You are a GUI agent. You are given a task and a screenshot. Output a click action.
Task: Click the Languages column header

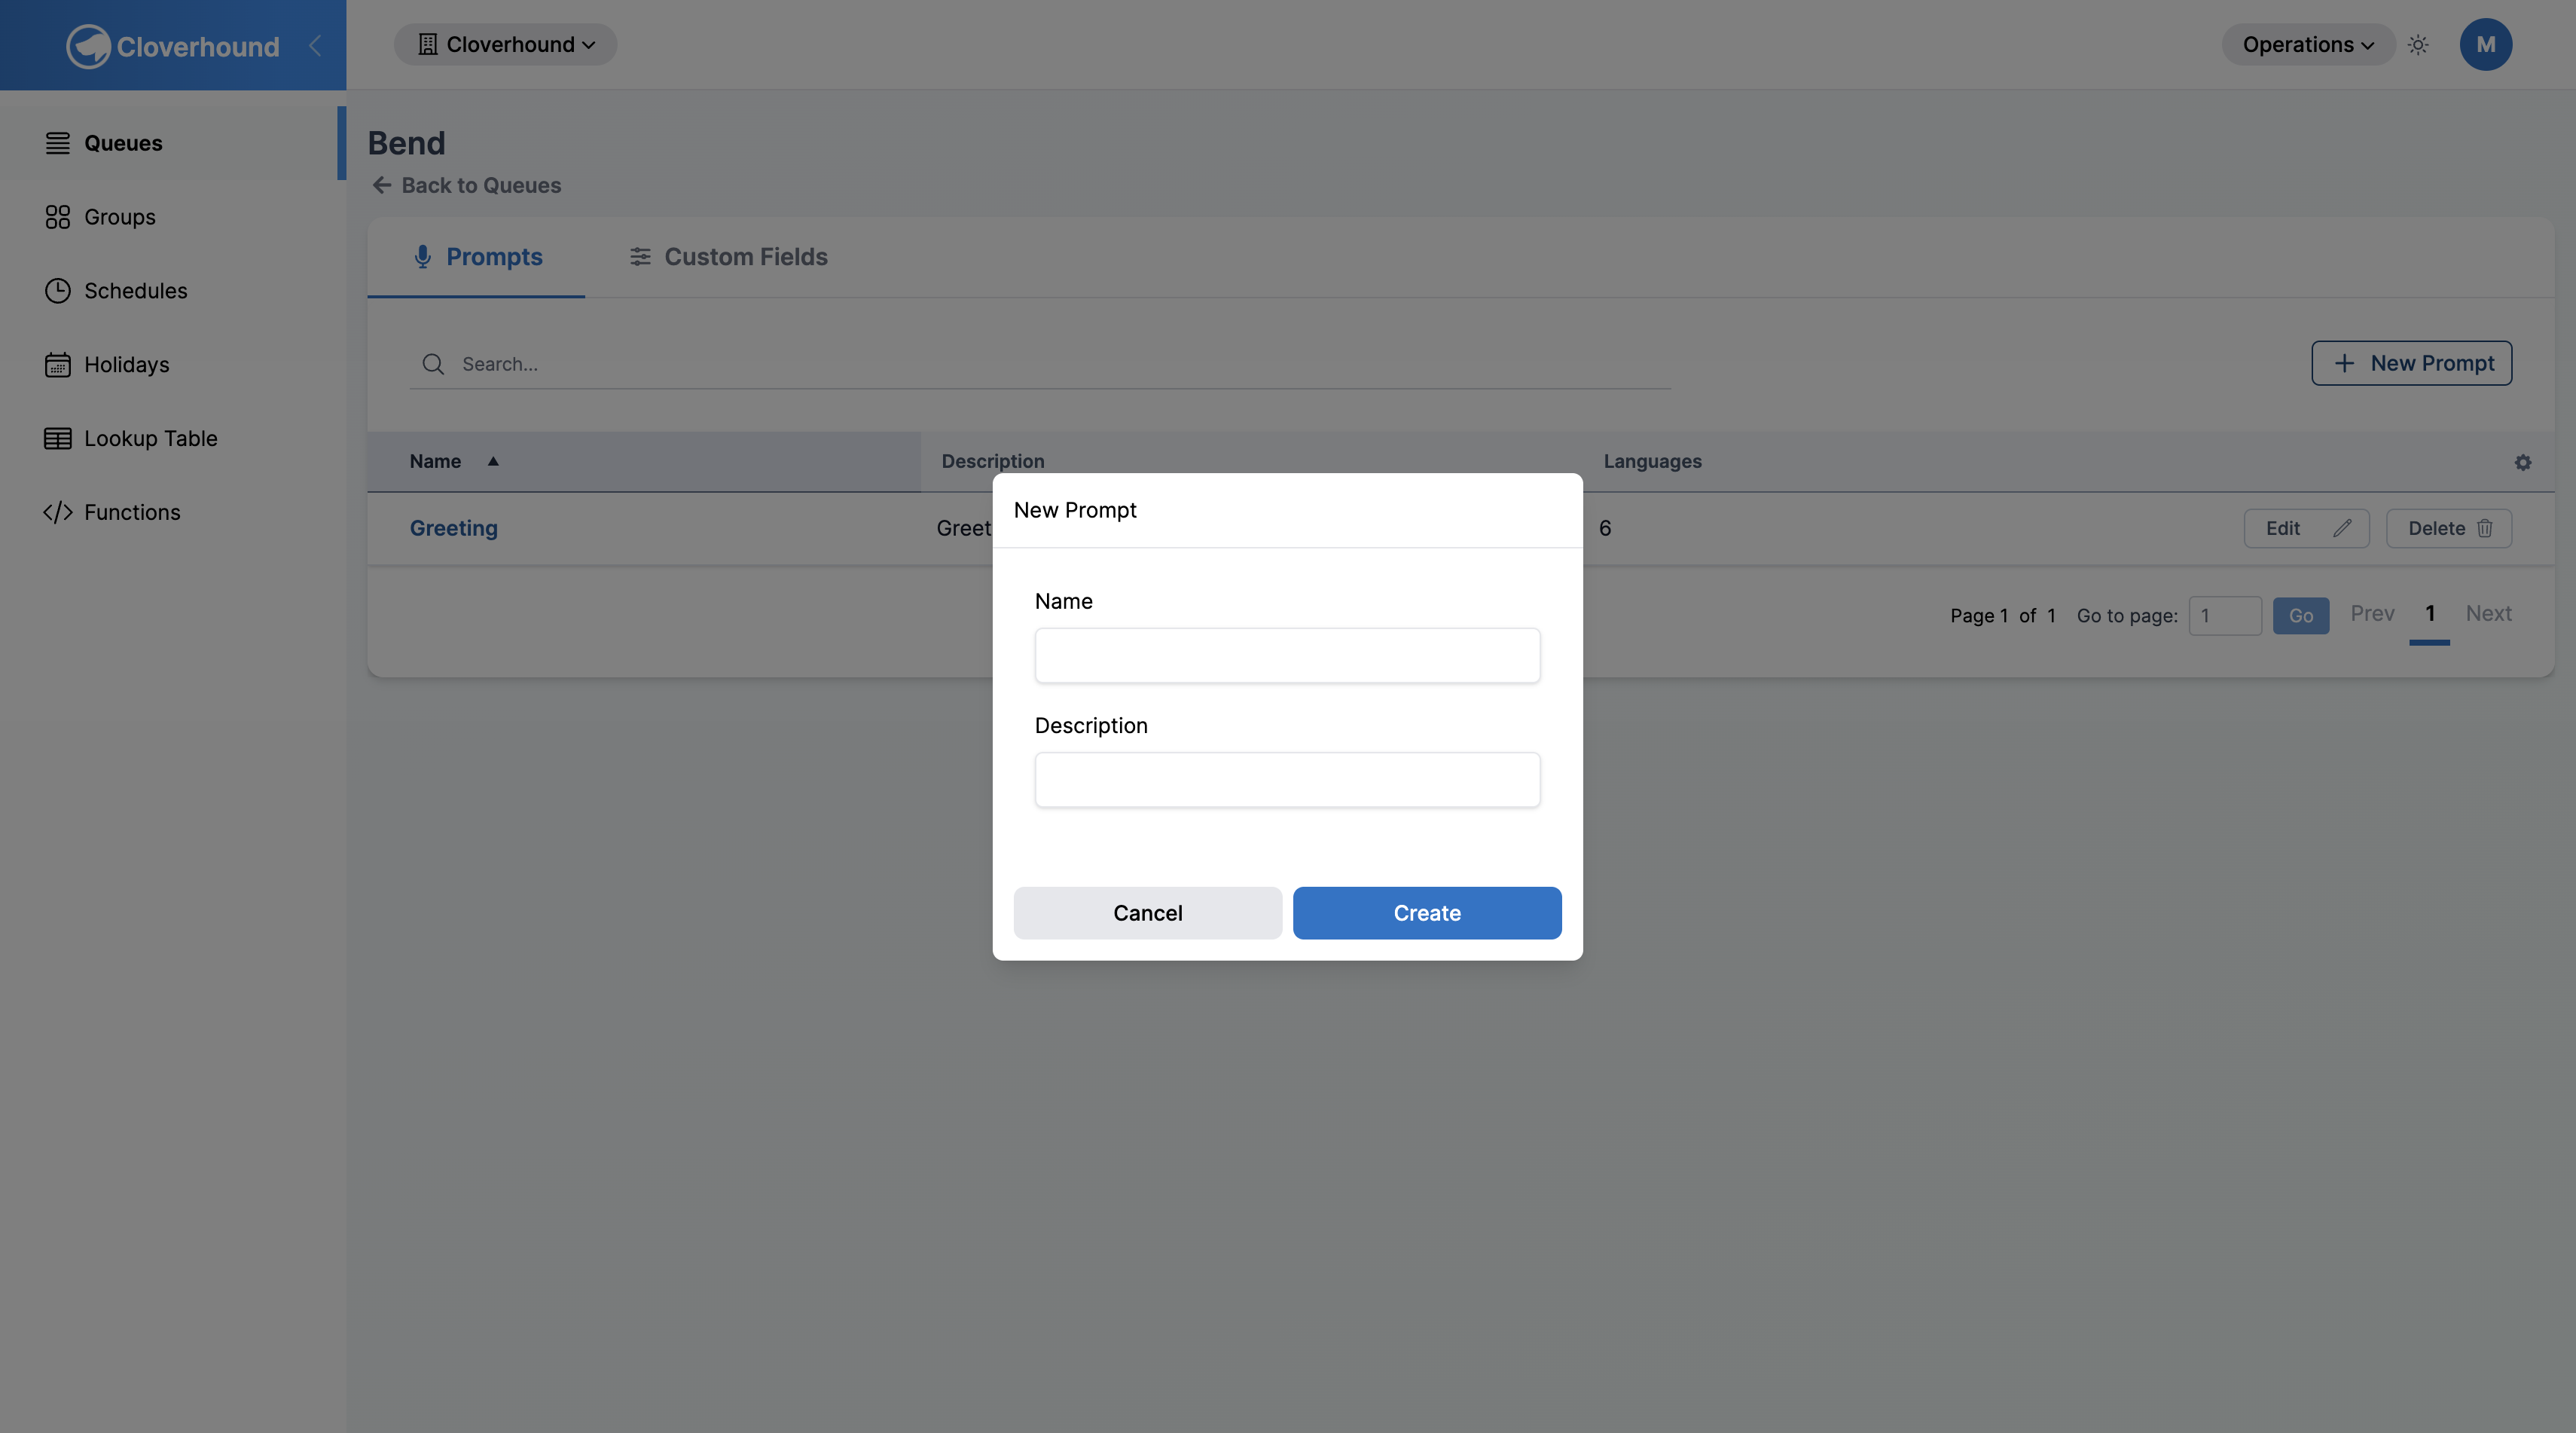1653,461
